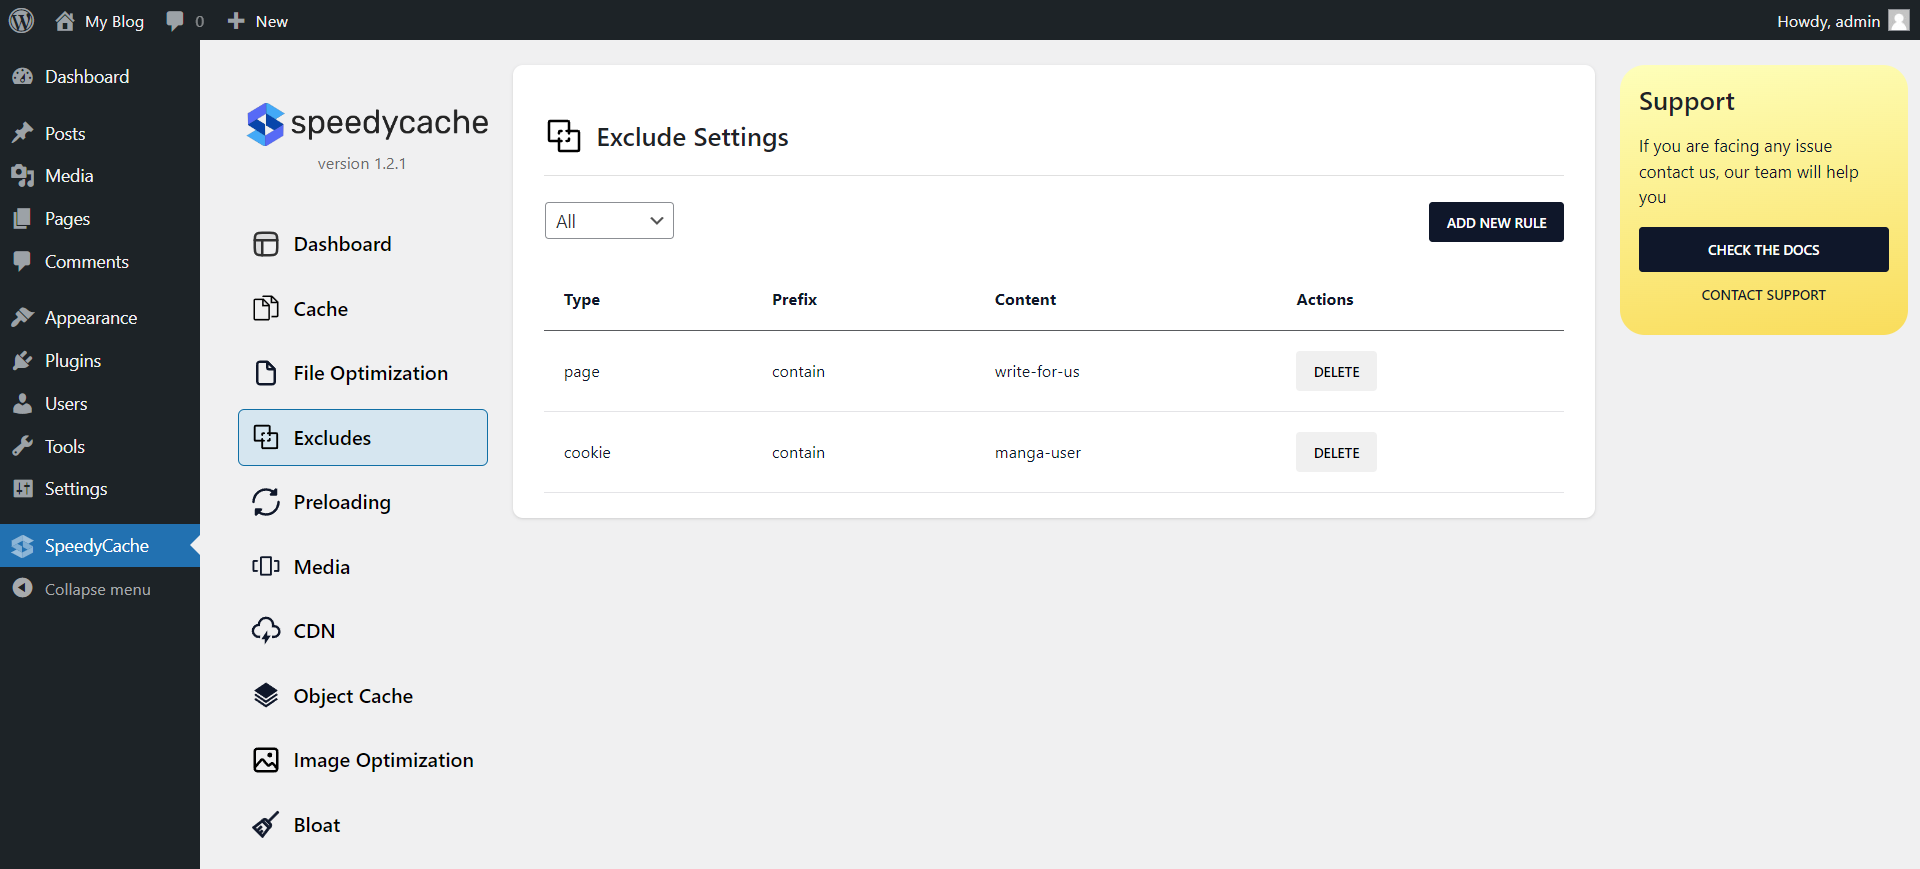Click the plus New icon in admin bar

click(236, 21)
